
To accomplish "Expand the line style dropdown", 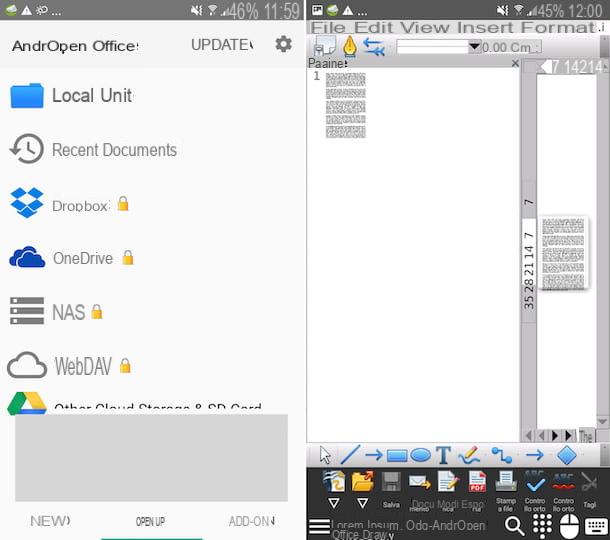I will pyautogui.click(x=474, y=47).
